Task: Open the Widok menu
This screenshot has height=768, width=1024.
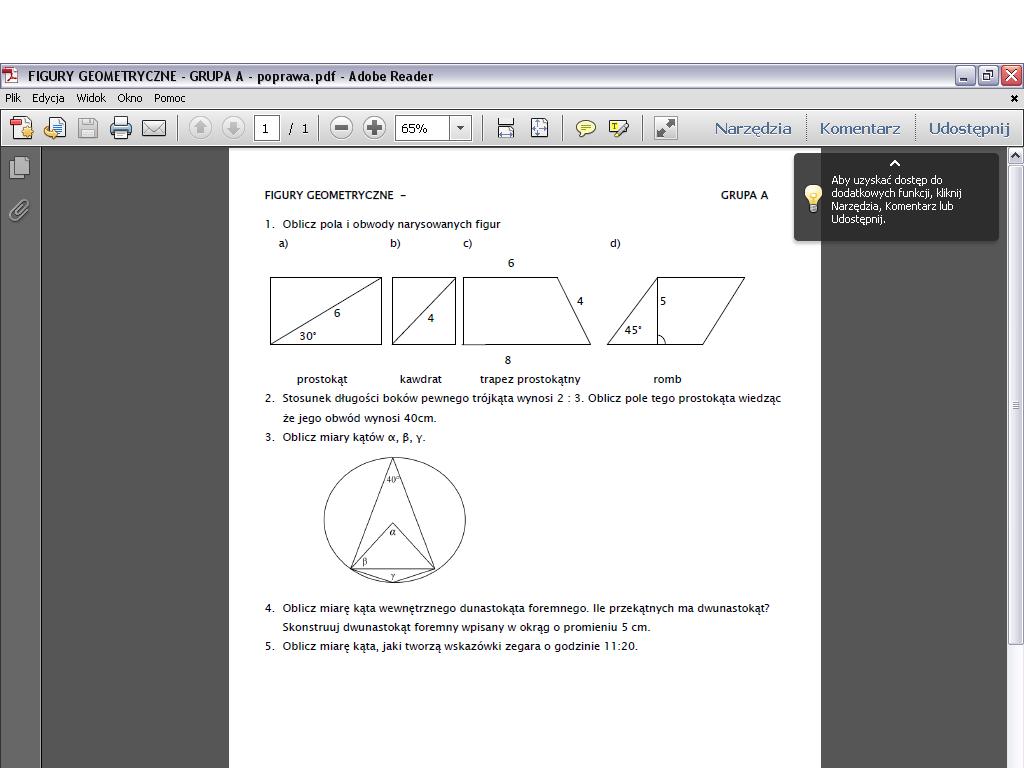Action: [x=91, y=98]
